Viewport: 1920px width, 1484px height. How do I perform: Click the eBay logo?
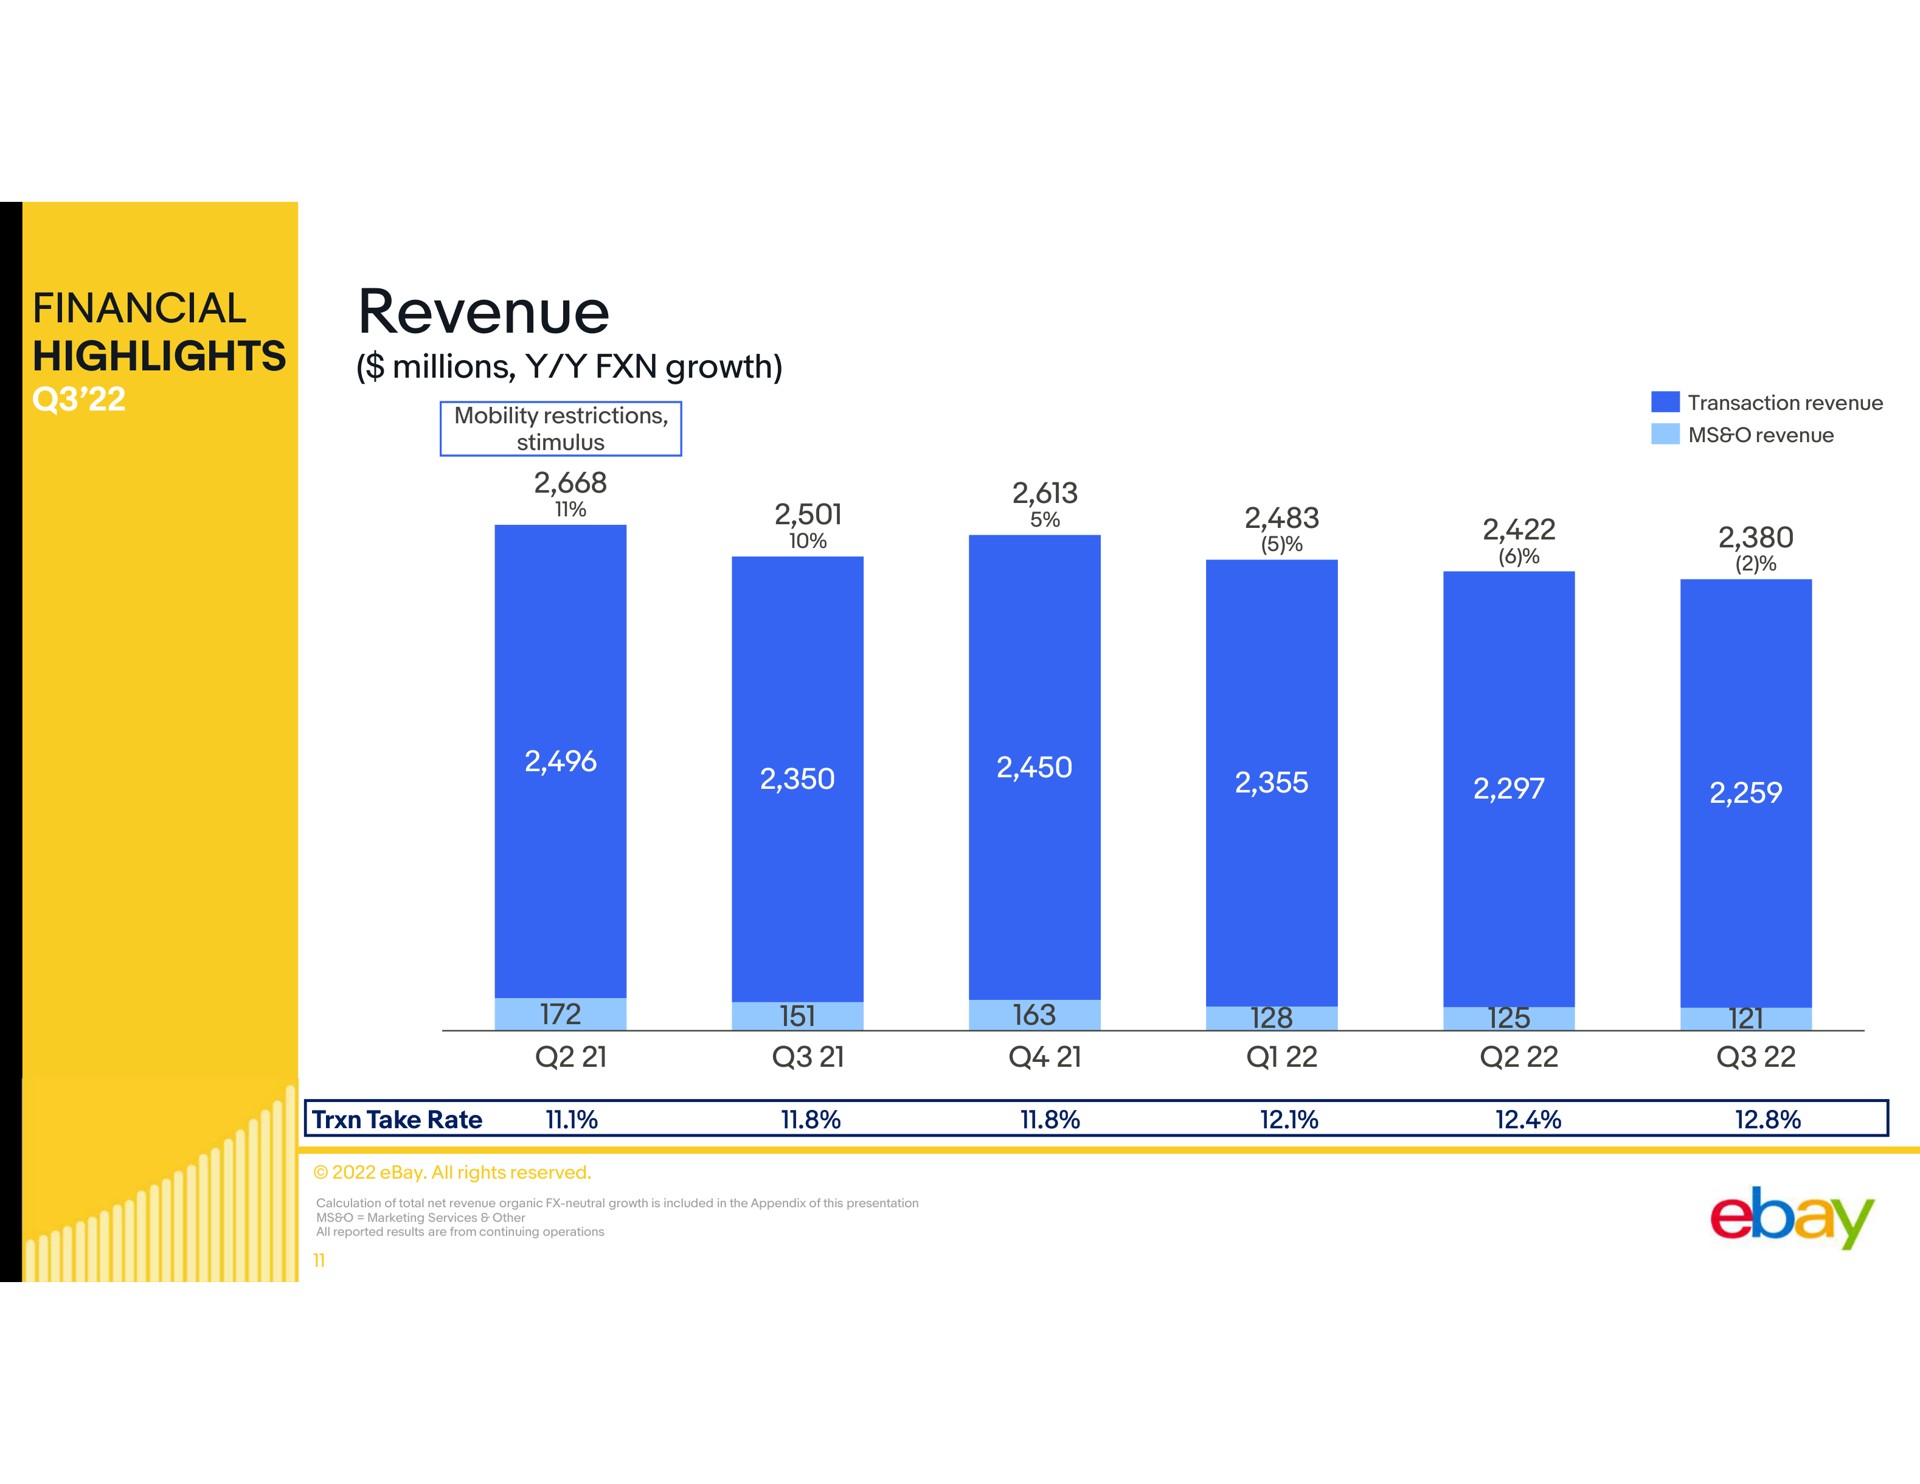click(1792, 1218)
